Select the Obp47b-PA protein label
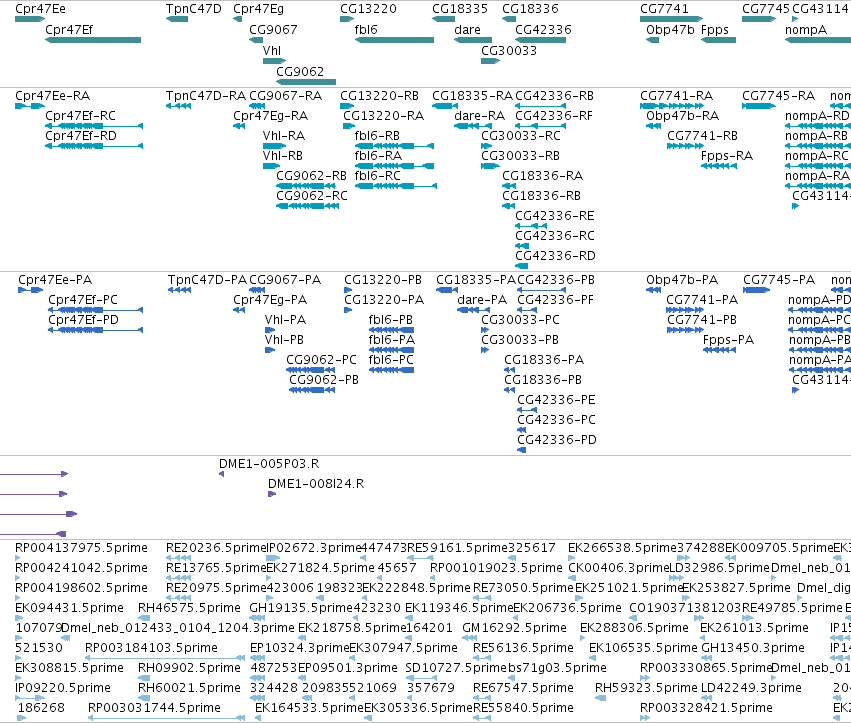Viewport: 851px width, 723px height. click(682, 280)
